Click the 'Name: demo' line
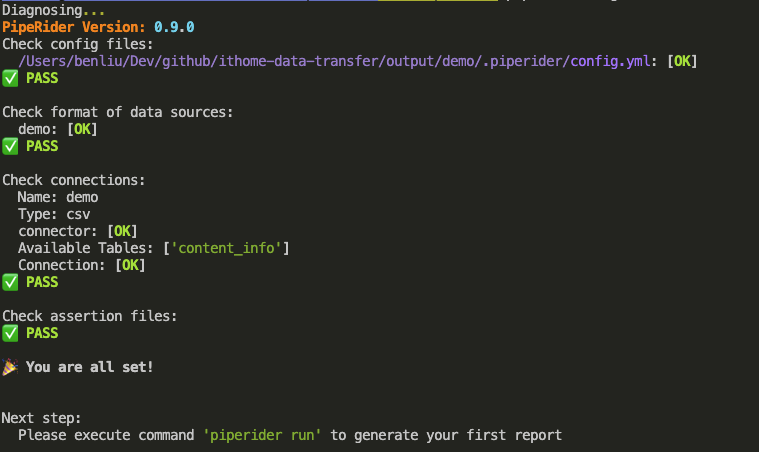The height and width of the screenshot is (452, 759). [58, 197]
